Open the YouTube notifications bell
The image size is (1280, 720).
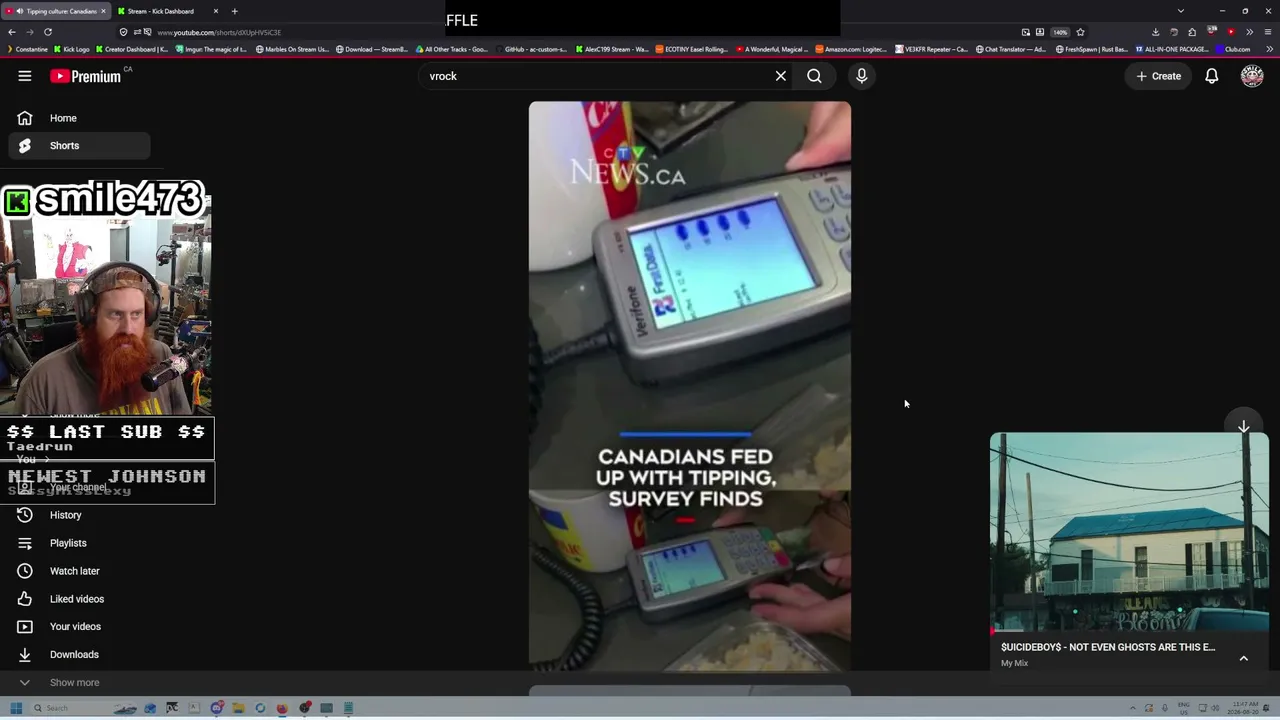tap(1211, 76)
